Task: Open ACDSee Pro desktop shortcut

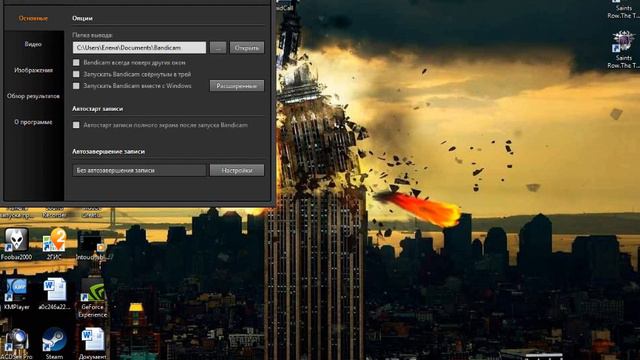Action: [x=16, y=344]
